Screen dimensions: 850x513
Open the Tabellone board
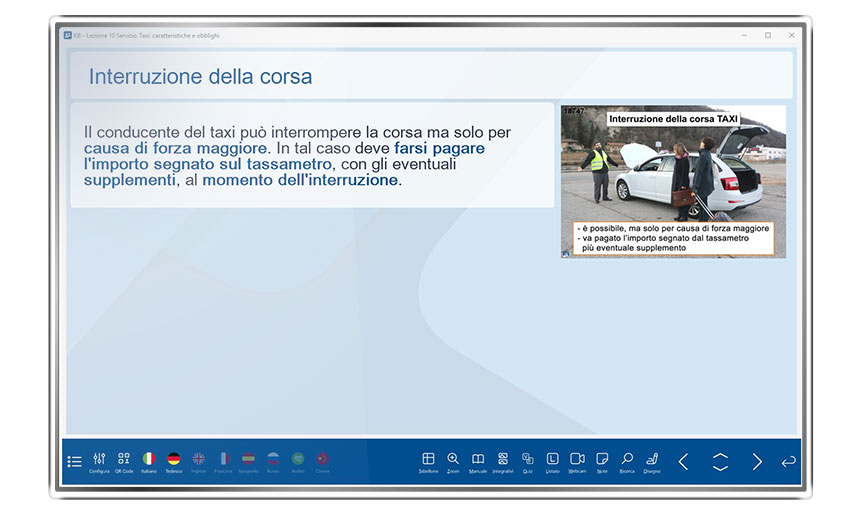[x=428, y=460]
